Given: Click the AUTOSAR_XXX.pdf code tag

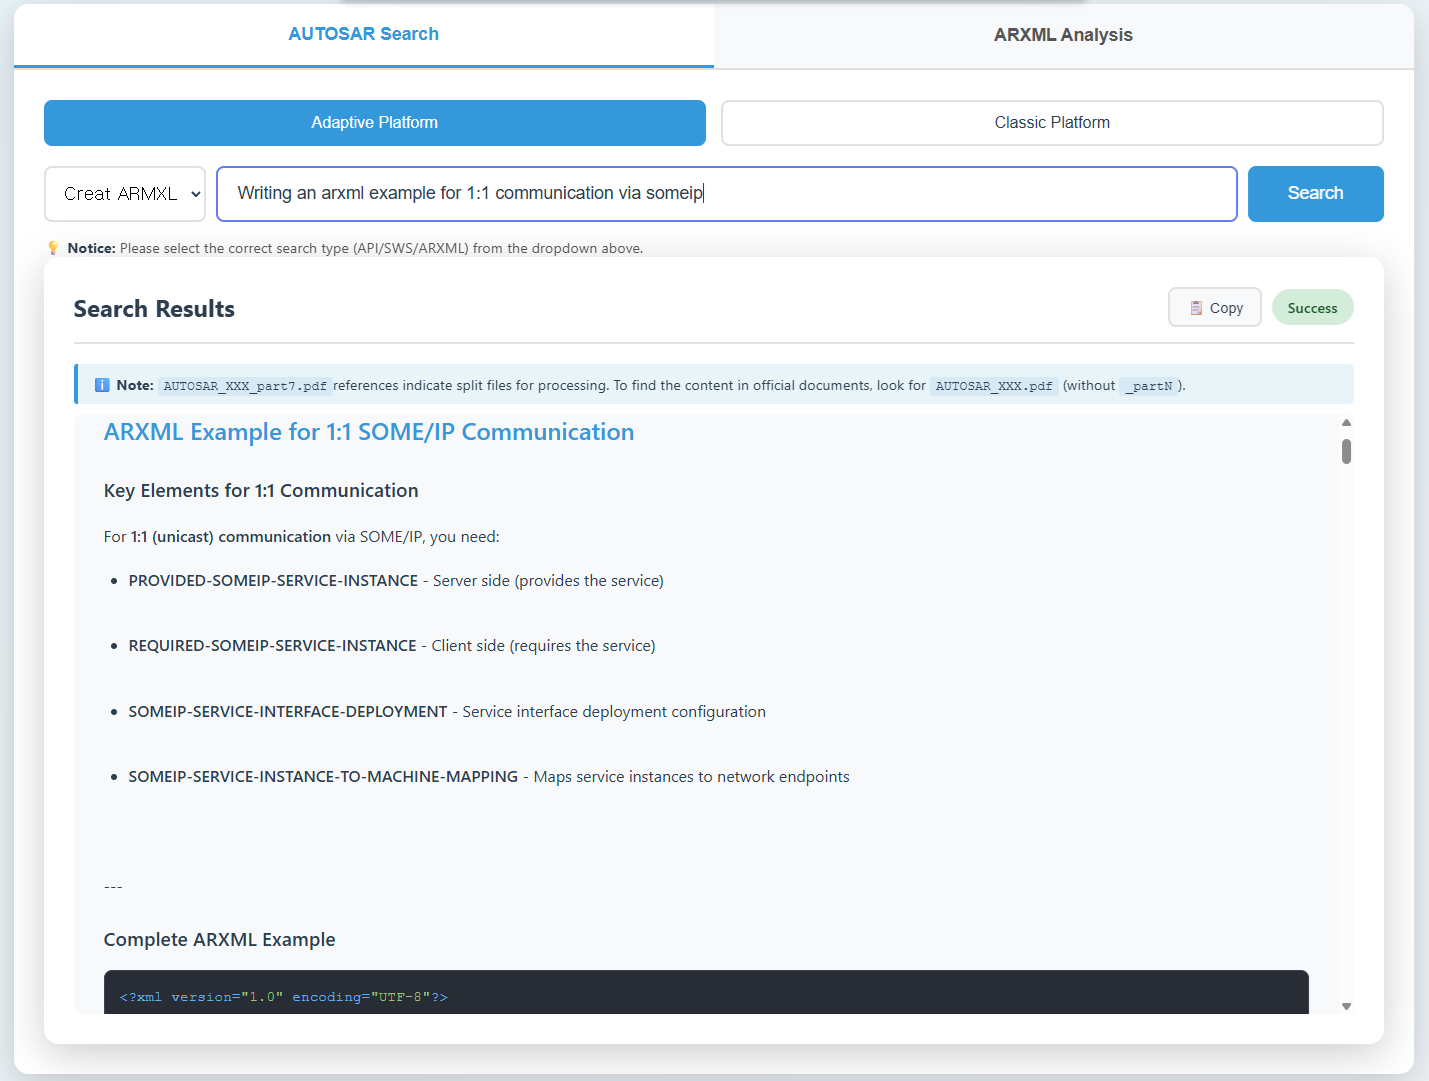Looking at the screenshot, I should tap(993, 386).
